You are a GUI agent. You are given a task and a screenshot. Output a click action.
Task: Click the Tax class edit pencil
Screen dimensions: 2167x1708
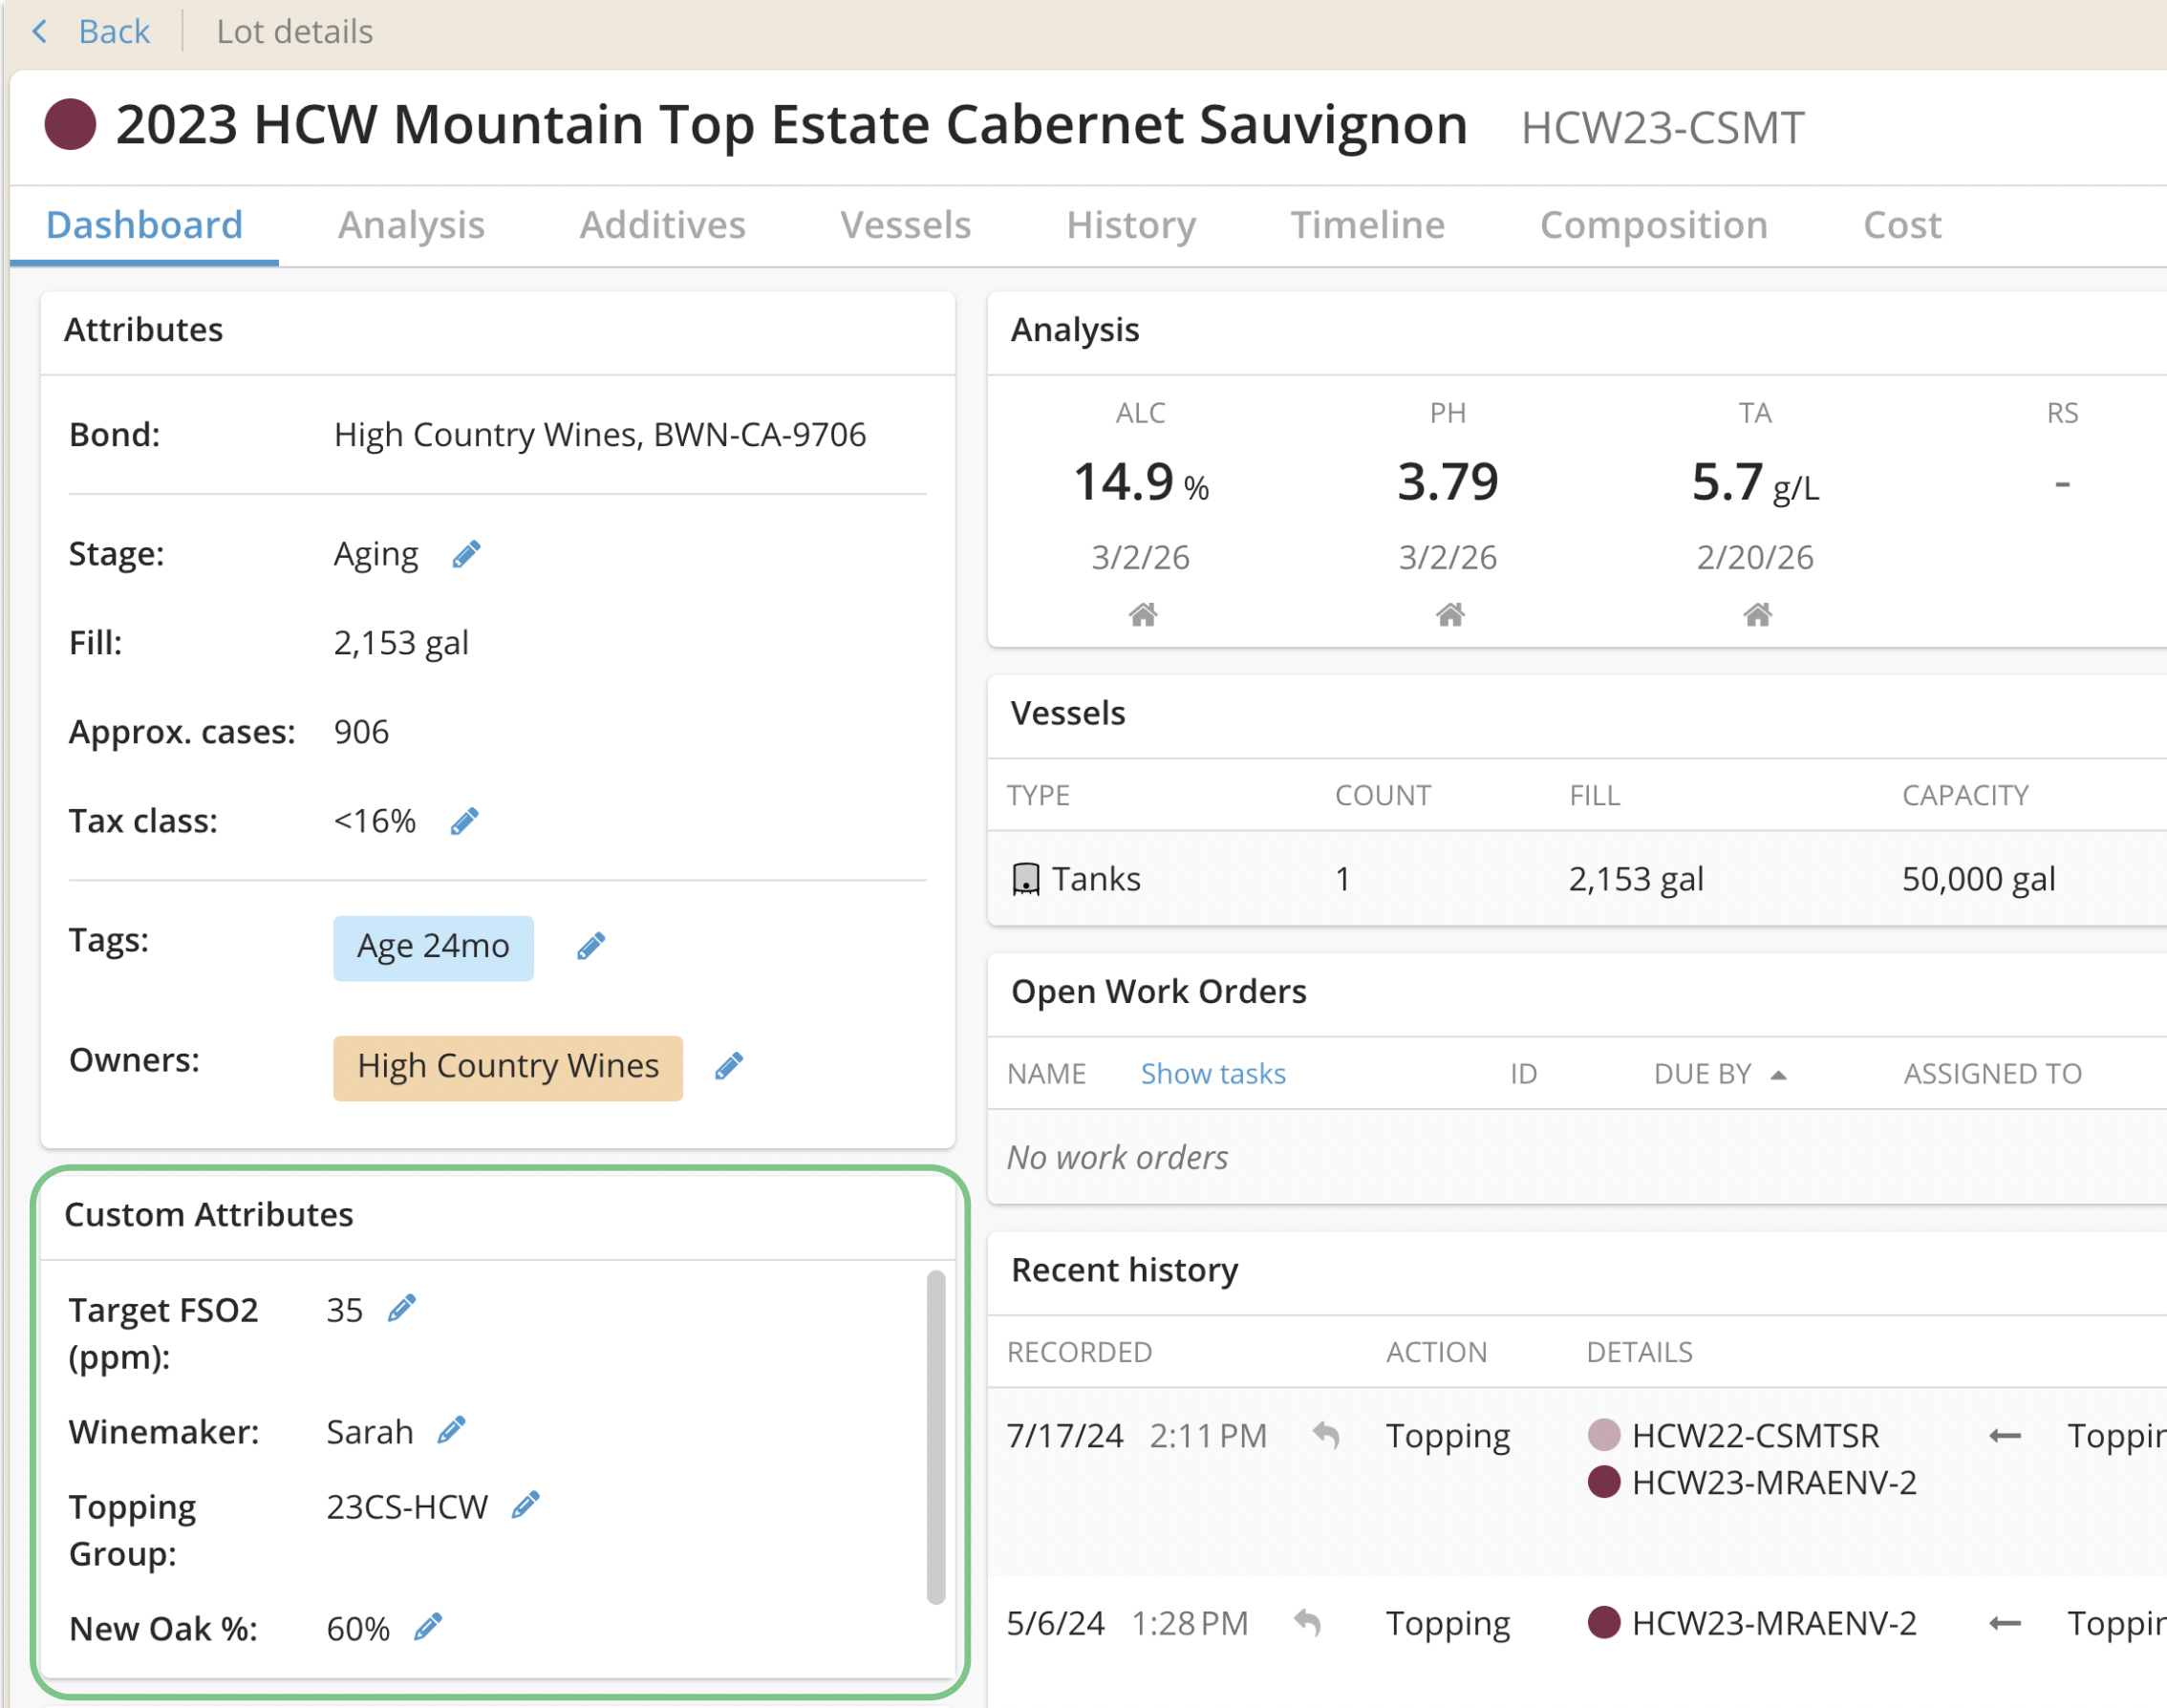(x=464, y=821)
